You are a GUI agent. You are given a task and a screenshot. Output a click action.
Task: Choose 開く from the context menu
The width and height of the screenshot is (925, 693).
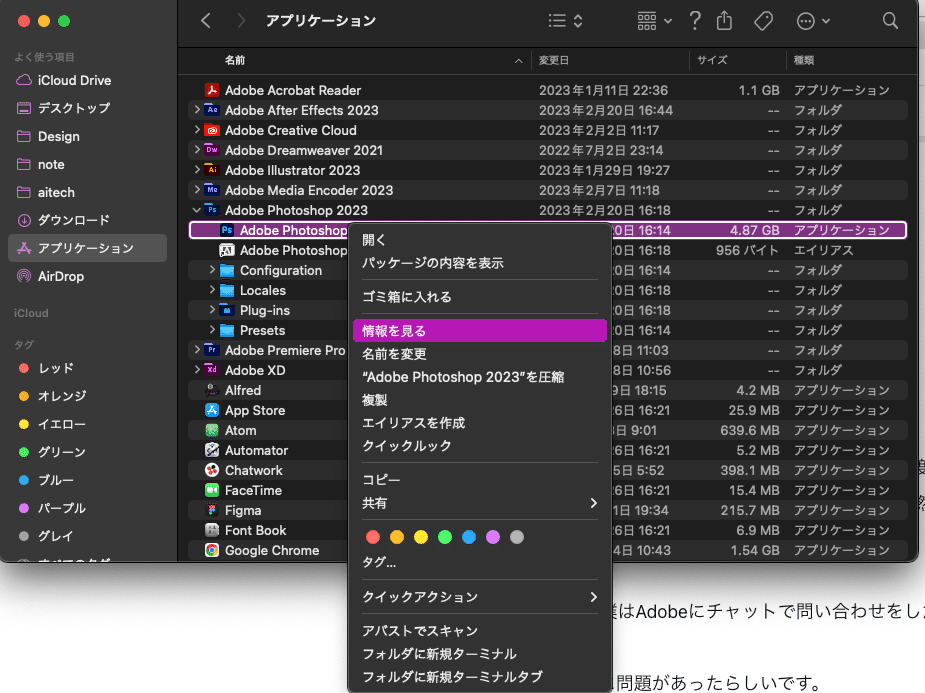480,240
